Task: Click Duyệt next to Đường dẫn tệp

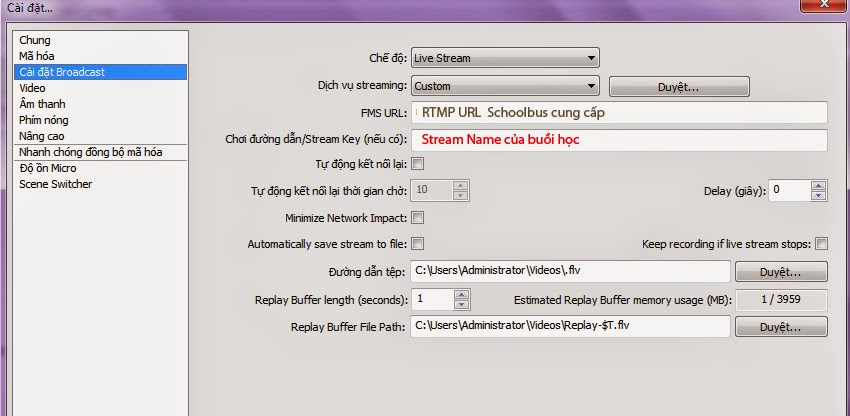Action: coord(781,272)
